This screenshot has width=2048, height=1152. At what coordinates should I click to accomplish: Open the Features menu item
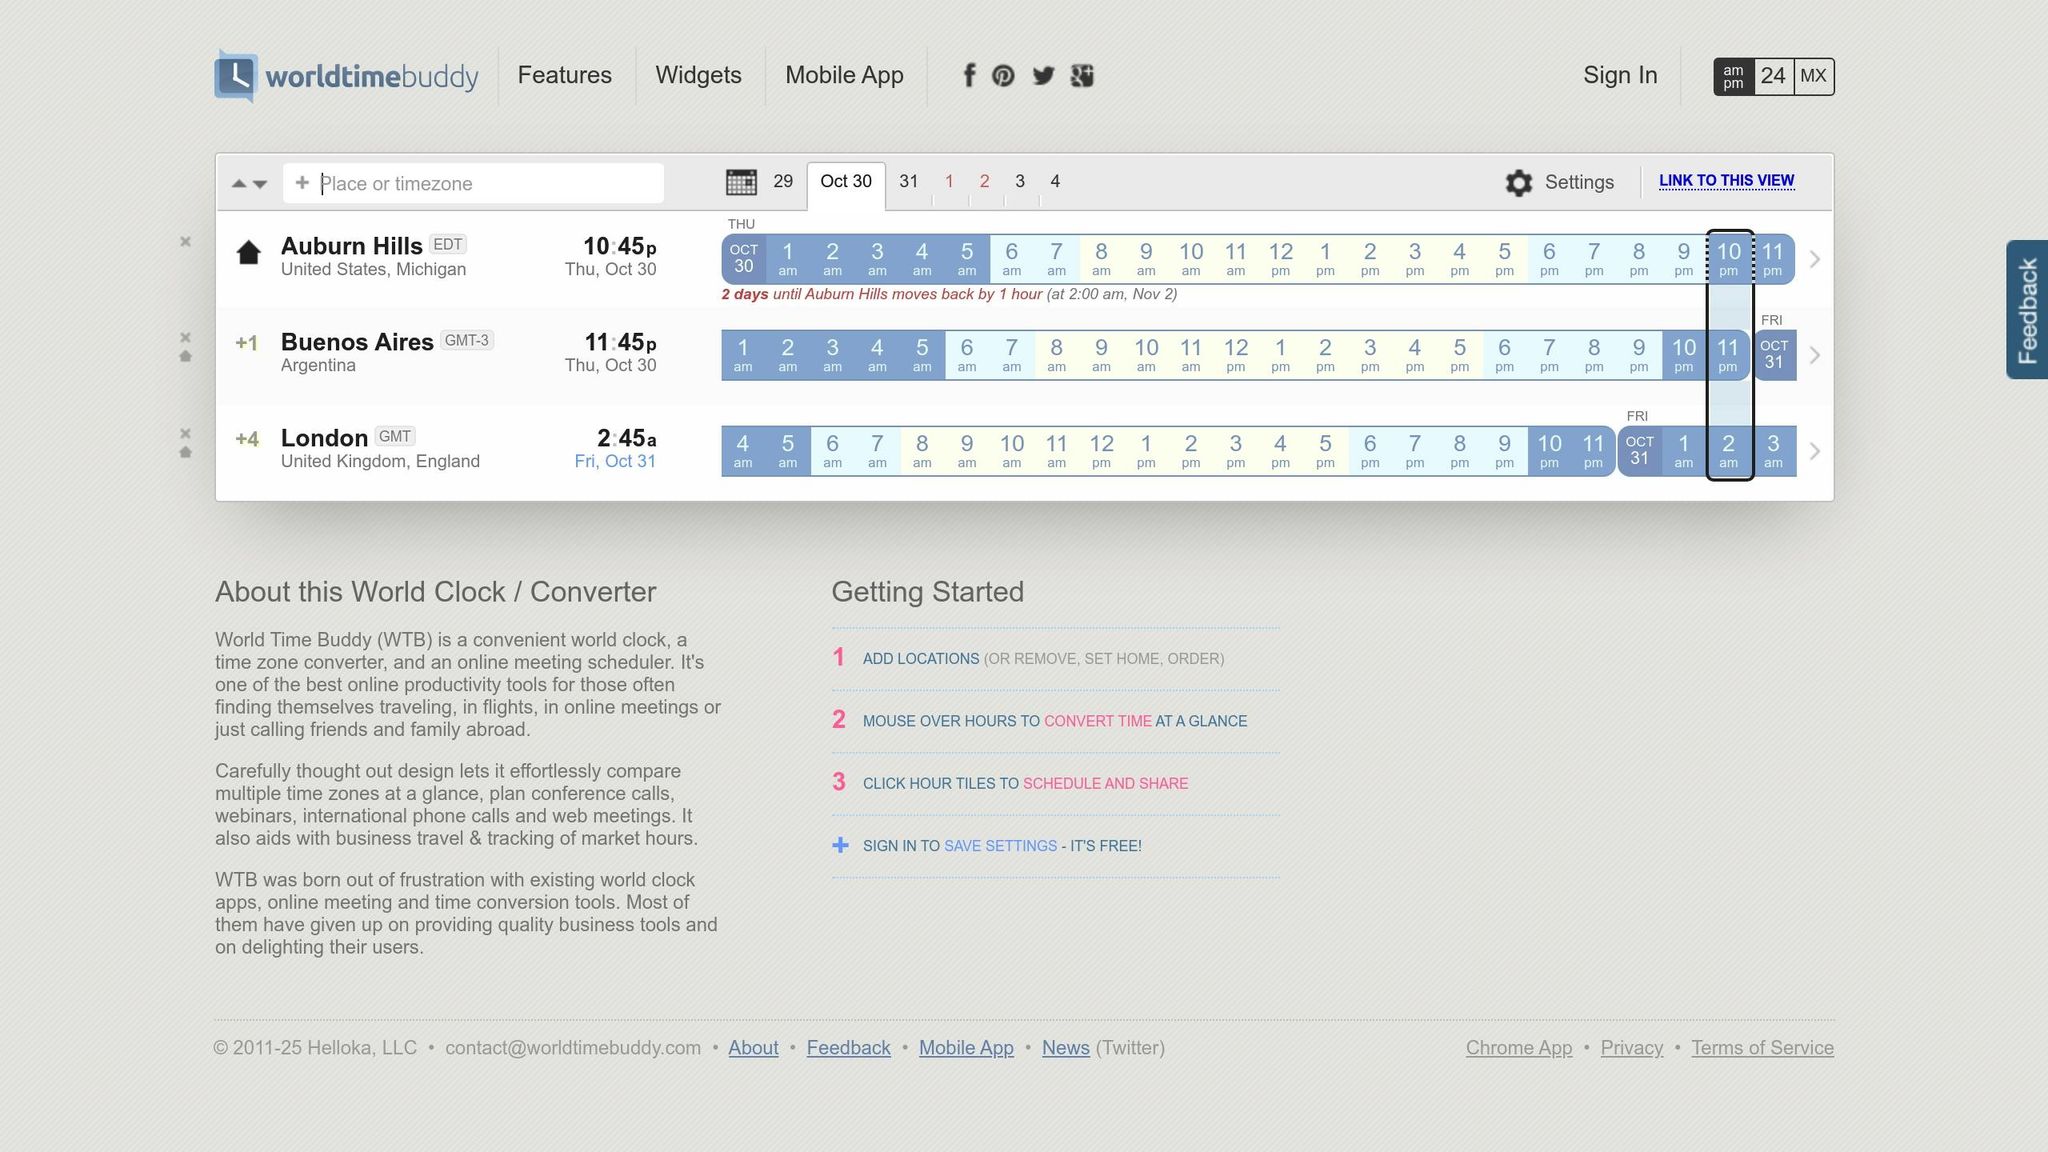click(x=564, y=76)
